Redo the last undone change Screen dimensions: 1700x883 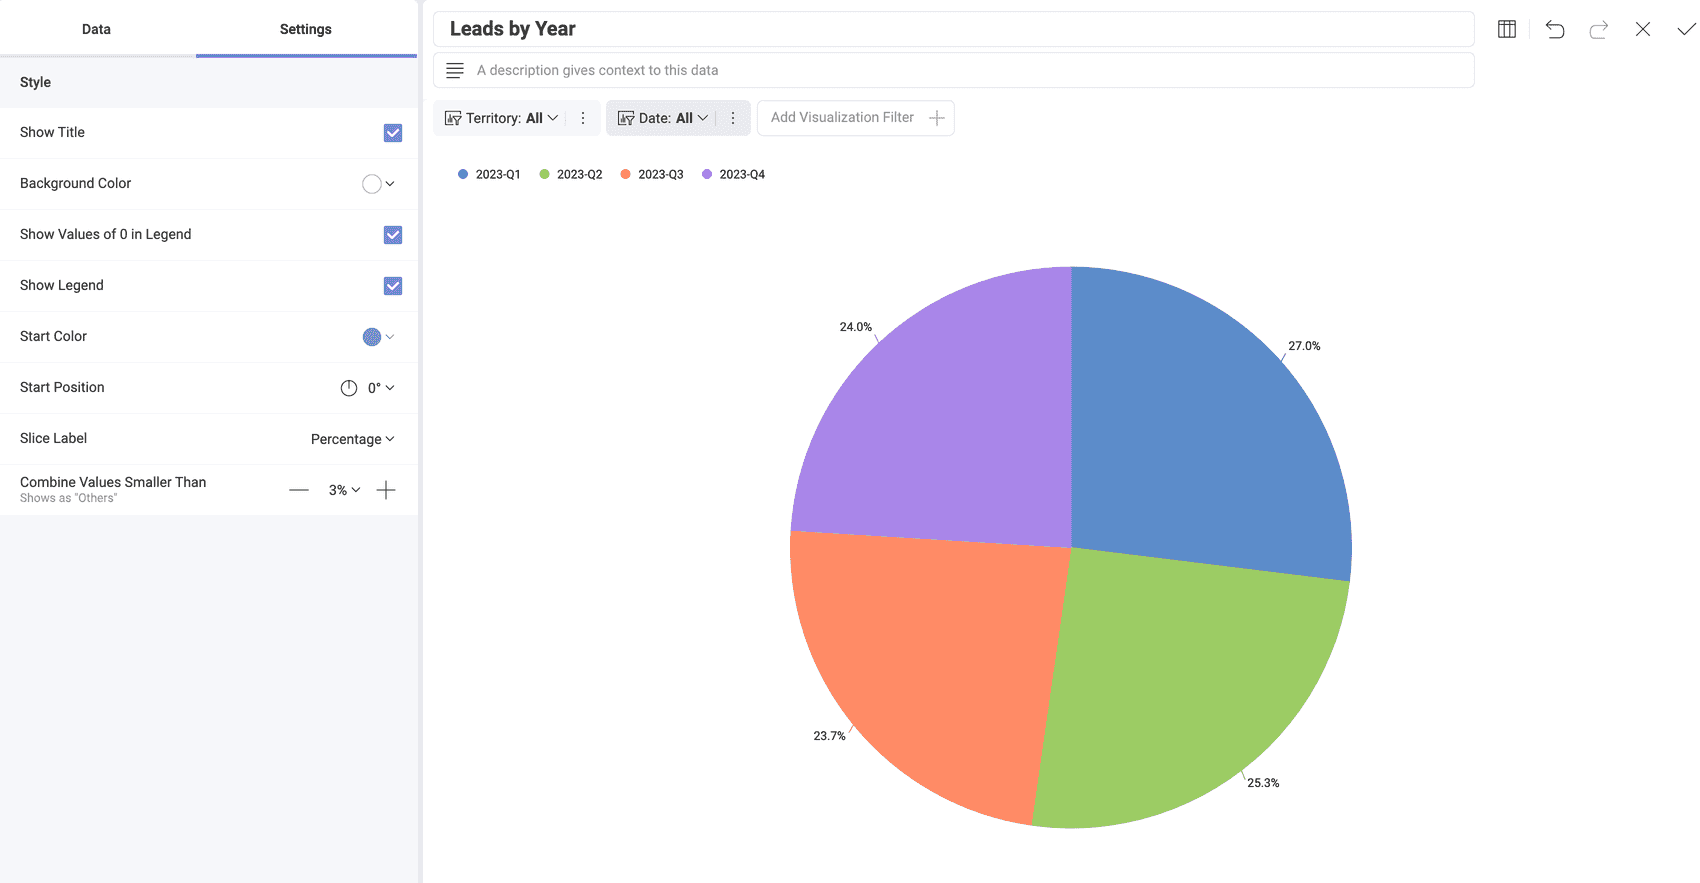(x=1599, y=29)
